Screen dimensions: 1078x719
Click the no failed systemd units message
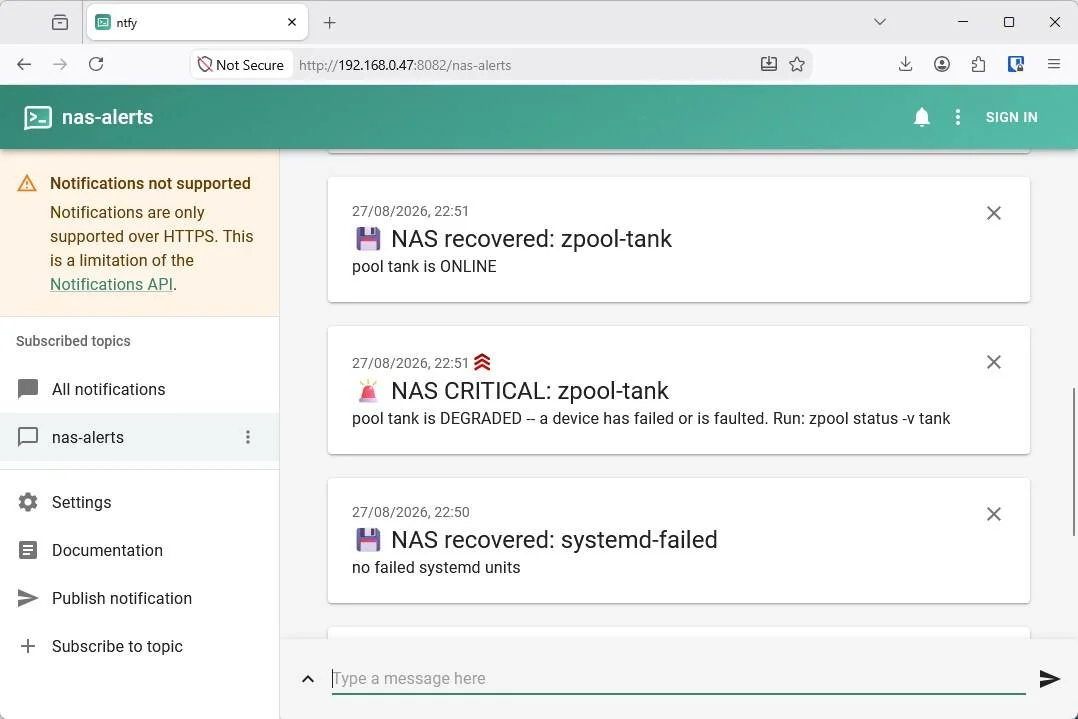(x=436, y=568)
